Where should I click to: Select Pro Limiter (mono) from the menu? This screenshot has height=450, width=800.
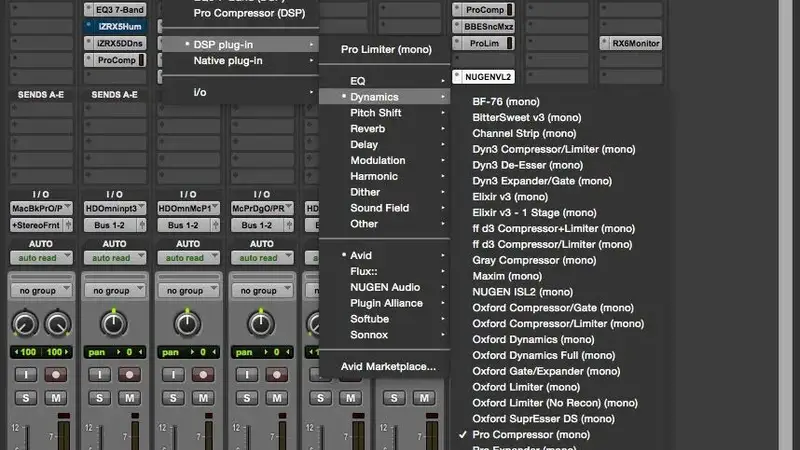386,49
